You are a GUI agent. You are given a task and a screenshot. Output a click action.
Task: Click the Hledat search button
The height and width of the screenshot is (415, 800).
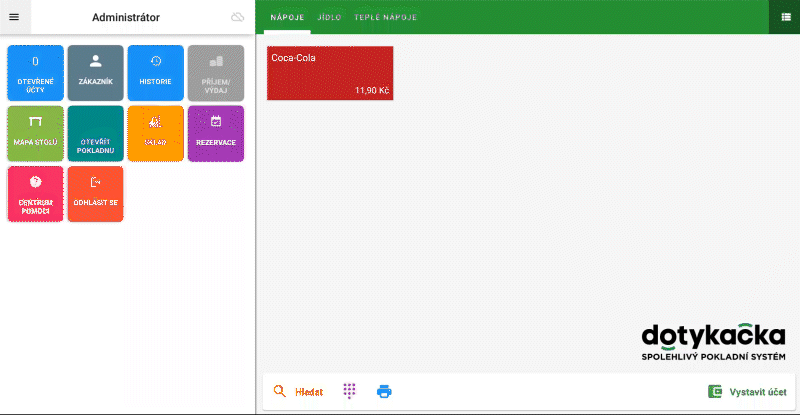click(298, 392)
